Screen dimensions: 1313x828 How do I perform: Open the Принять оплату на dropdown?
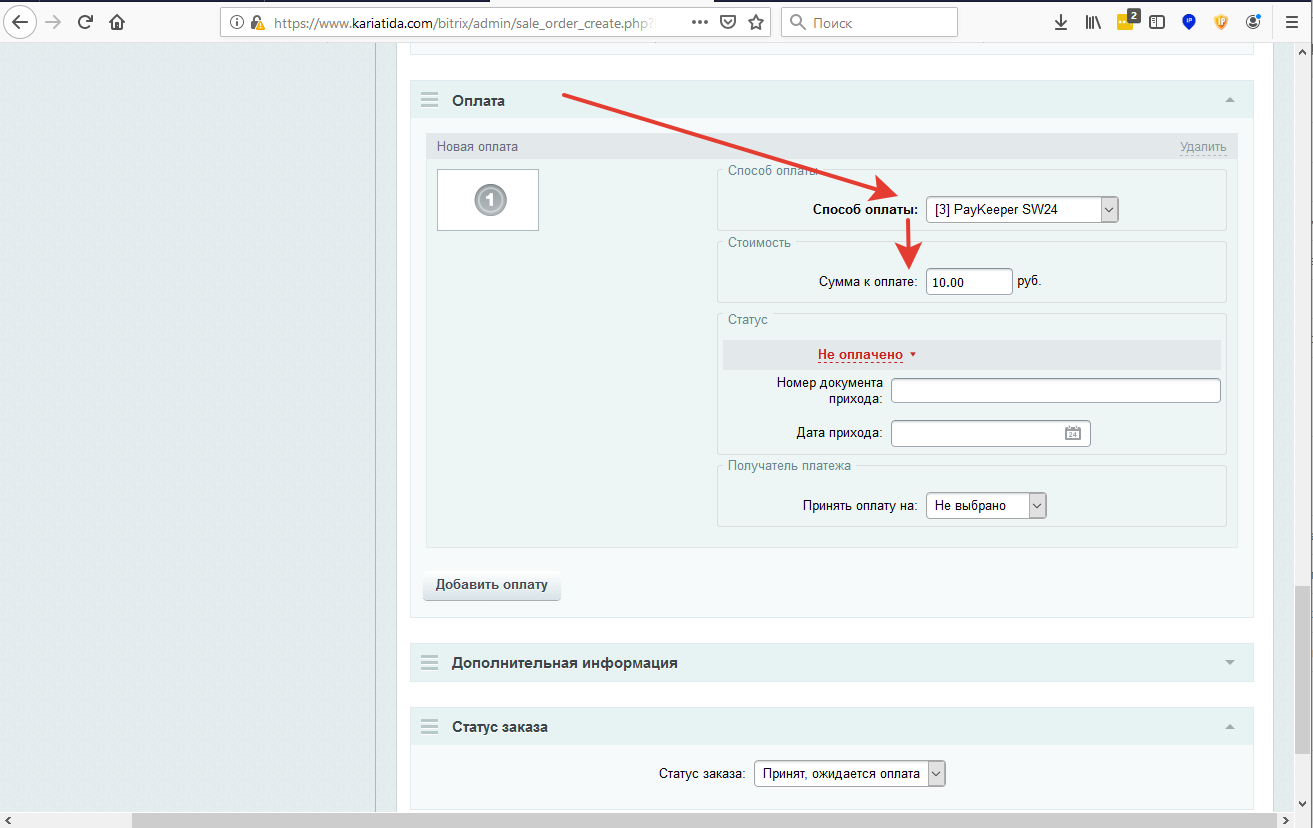[x=985, y=506]
